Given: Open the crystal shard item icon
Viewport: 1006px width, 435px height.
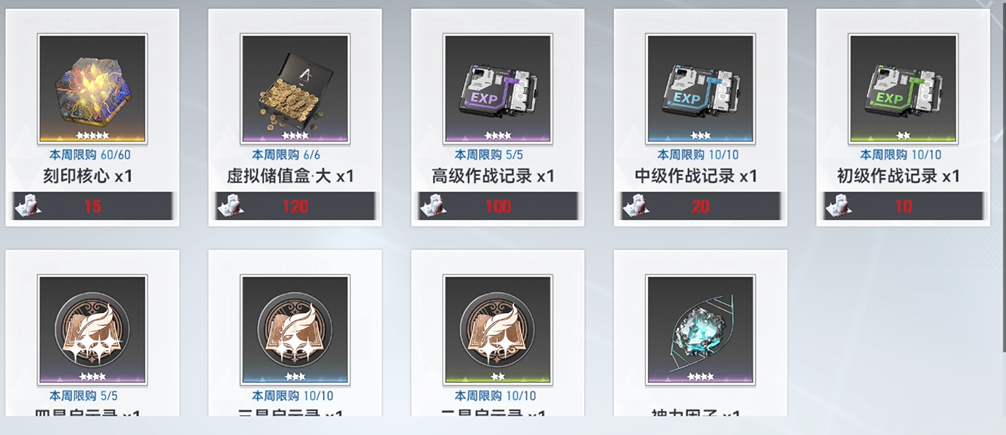Looking at the screenshot, I should 701,330.
